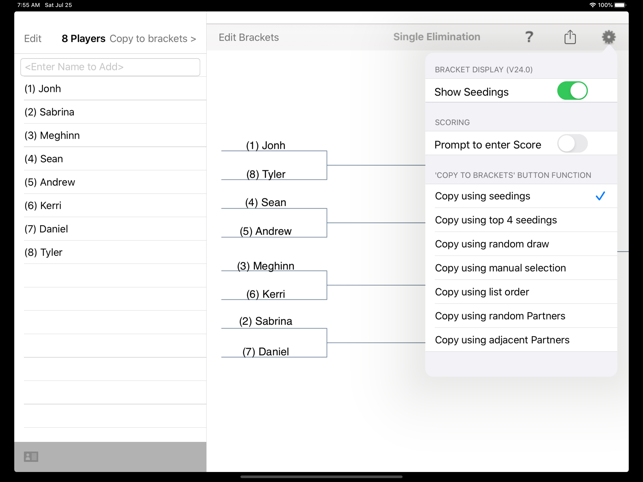Click the settings gear icon

tap(608, 37)
